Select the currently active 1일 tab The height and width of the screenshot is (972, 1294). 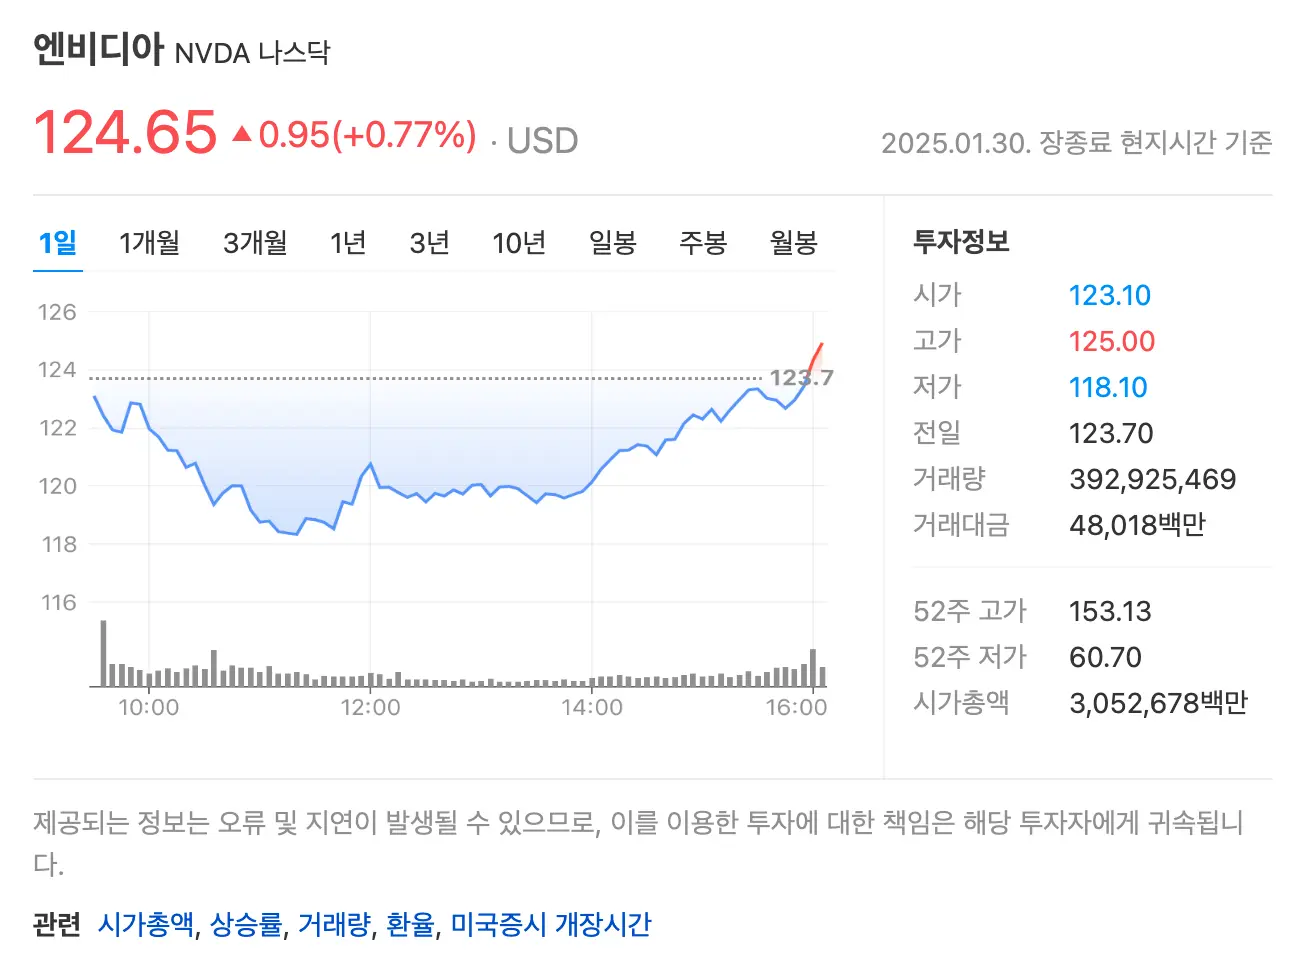point(57,242)
